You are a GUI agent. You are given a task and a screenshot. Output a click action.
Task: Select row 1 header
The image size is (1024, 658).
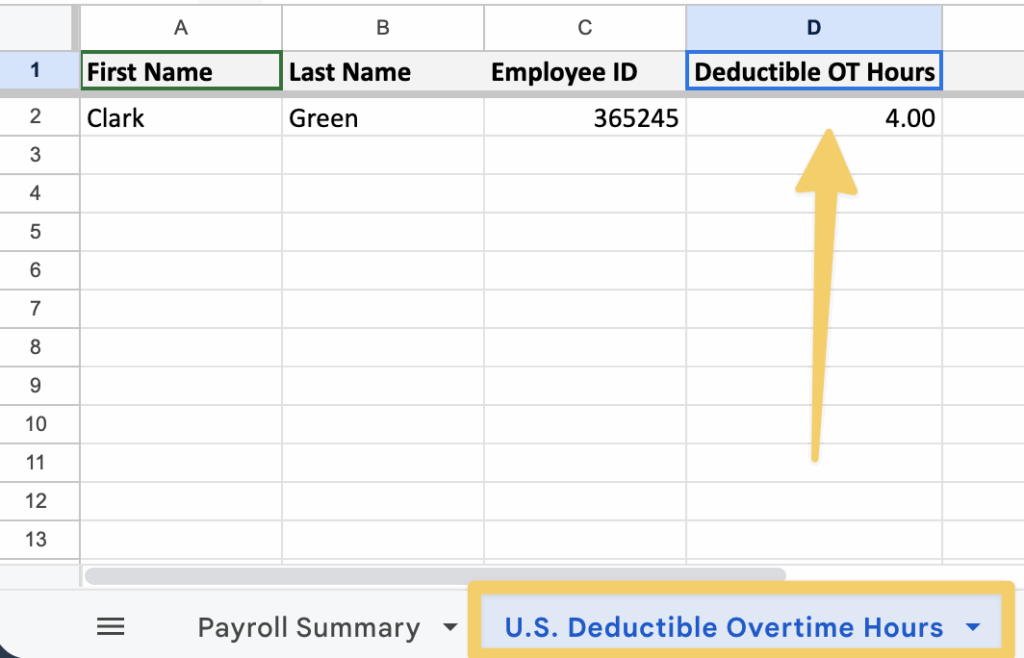[36, 71]
